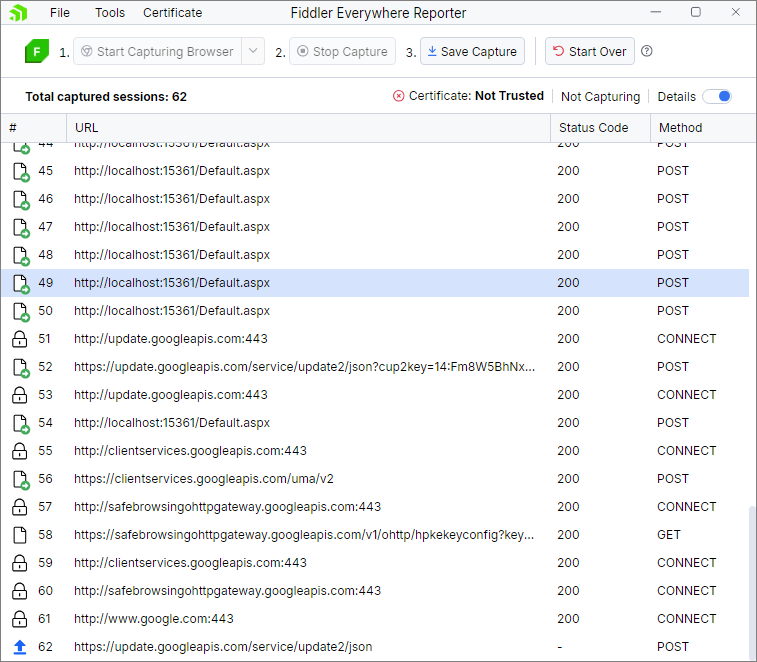Click the # column header
The height and width of the screenshot is (662, 757).
click(33, 128)
